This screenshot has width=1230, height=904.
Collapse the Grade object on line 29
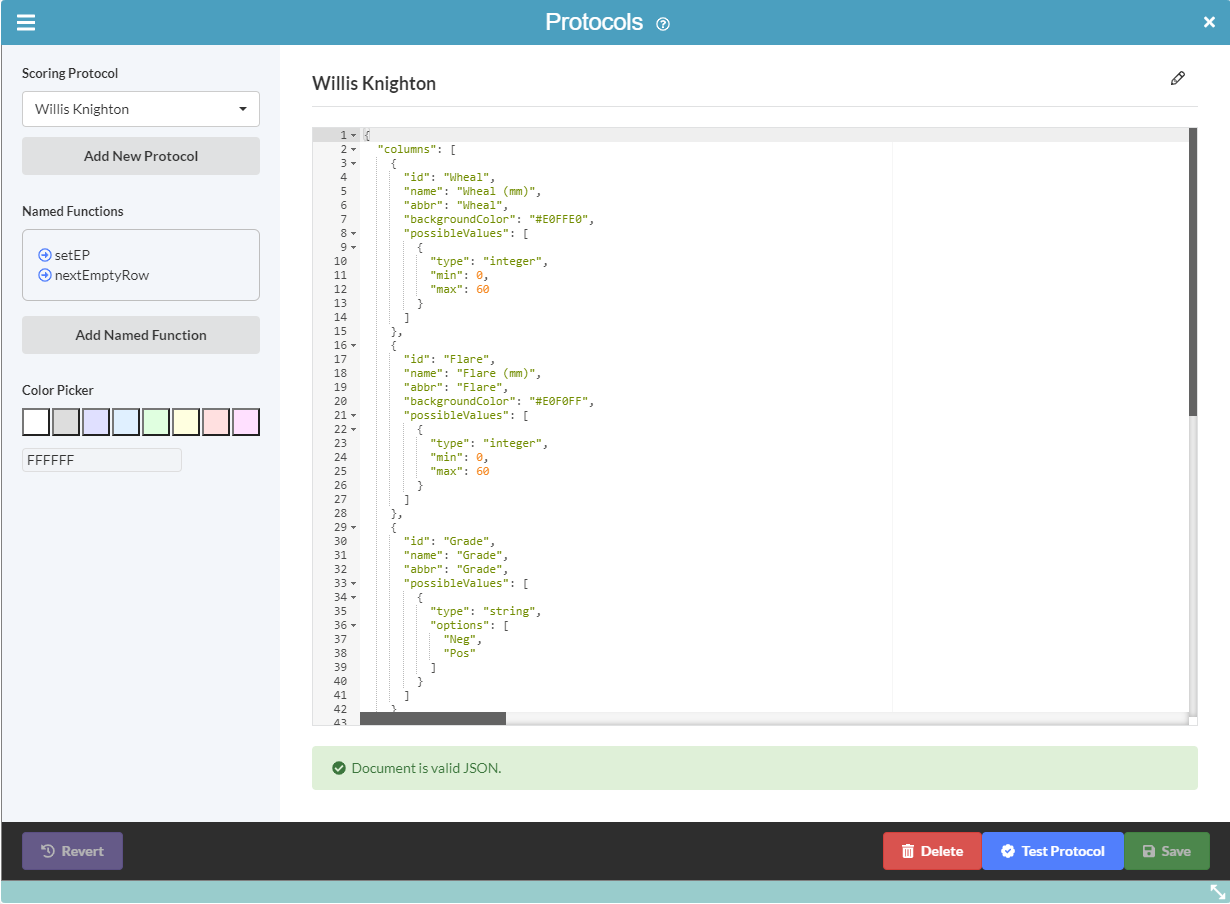[353, 527]
